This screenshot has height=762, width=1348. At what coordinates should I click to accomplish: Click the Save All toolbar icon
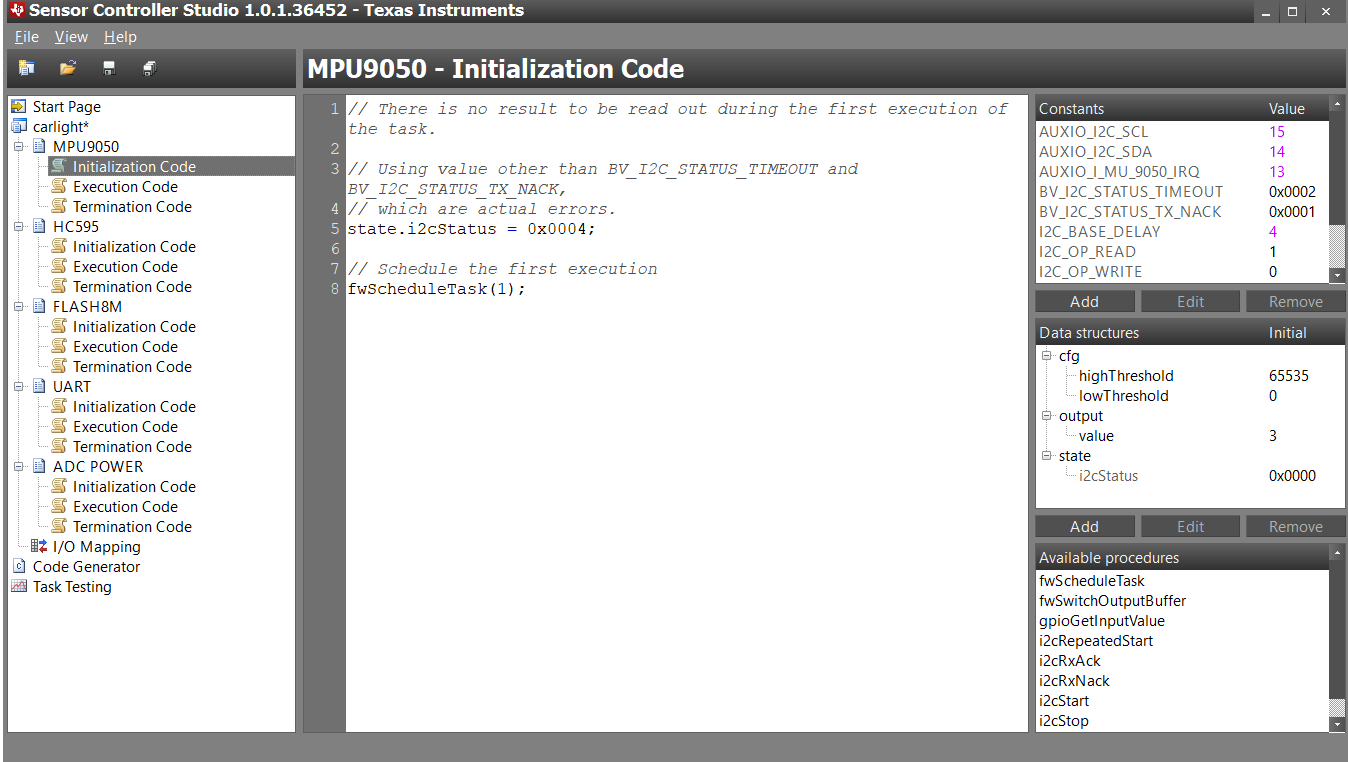click(149, 68)
